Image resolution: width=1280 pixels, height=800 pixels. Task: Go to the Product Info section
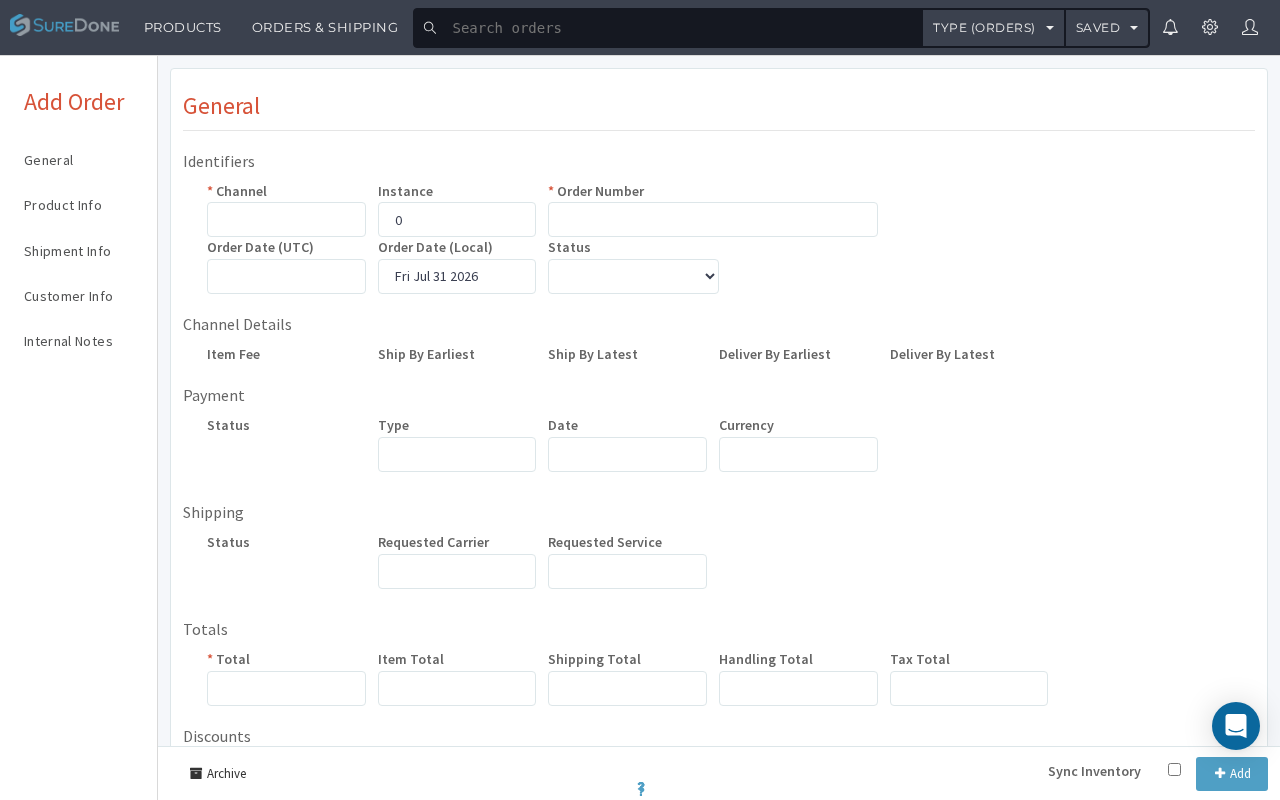[x=63, y=205]
